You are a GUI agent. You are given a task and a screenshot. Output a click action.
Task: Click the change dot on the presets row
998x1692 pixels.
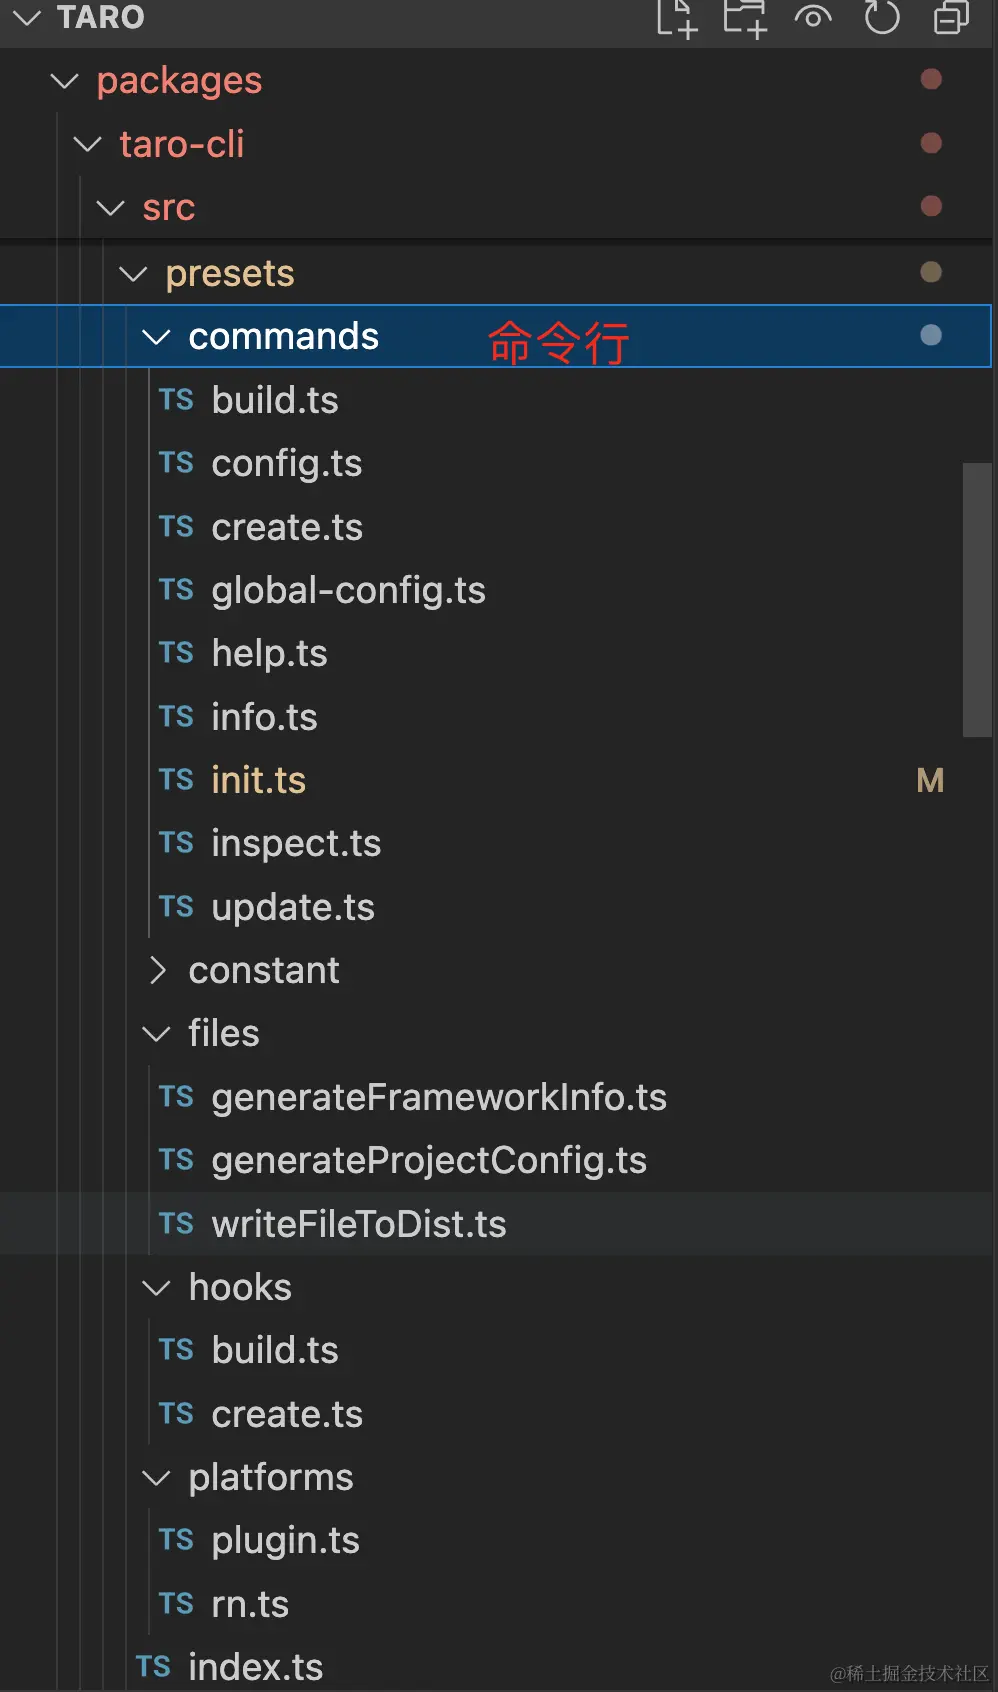[x=931, y=272]
